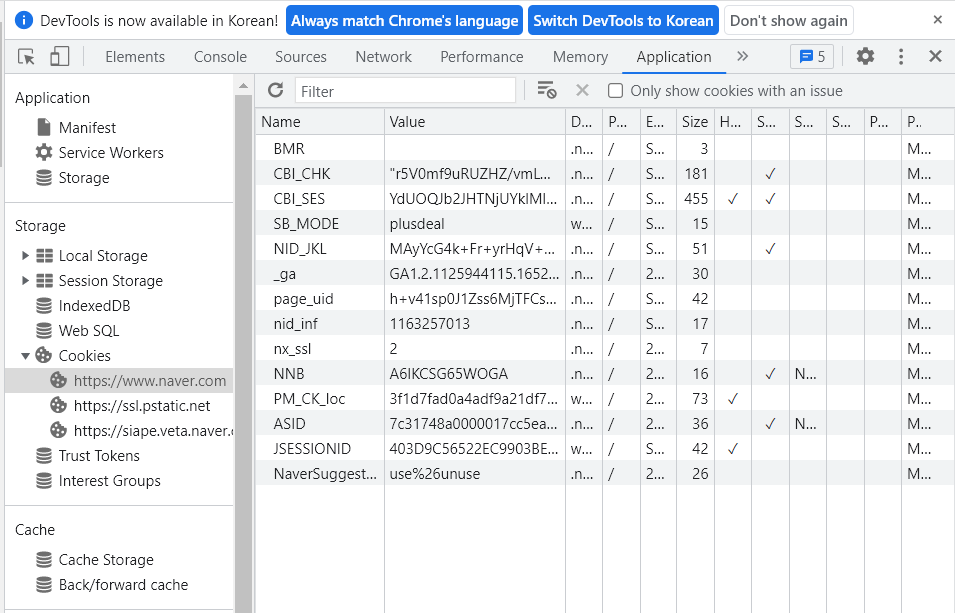Show more DevTools tabs with chevron
955x613 pixels.
point(742,56)
